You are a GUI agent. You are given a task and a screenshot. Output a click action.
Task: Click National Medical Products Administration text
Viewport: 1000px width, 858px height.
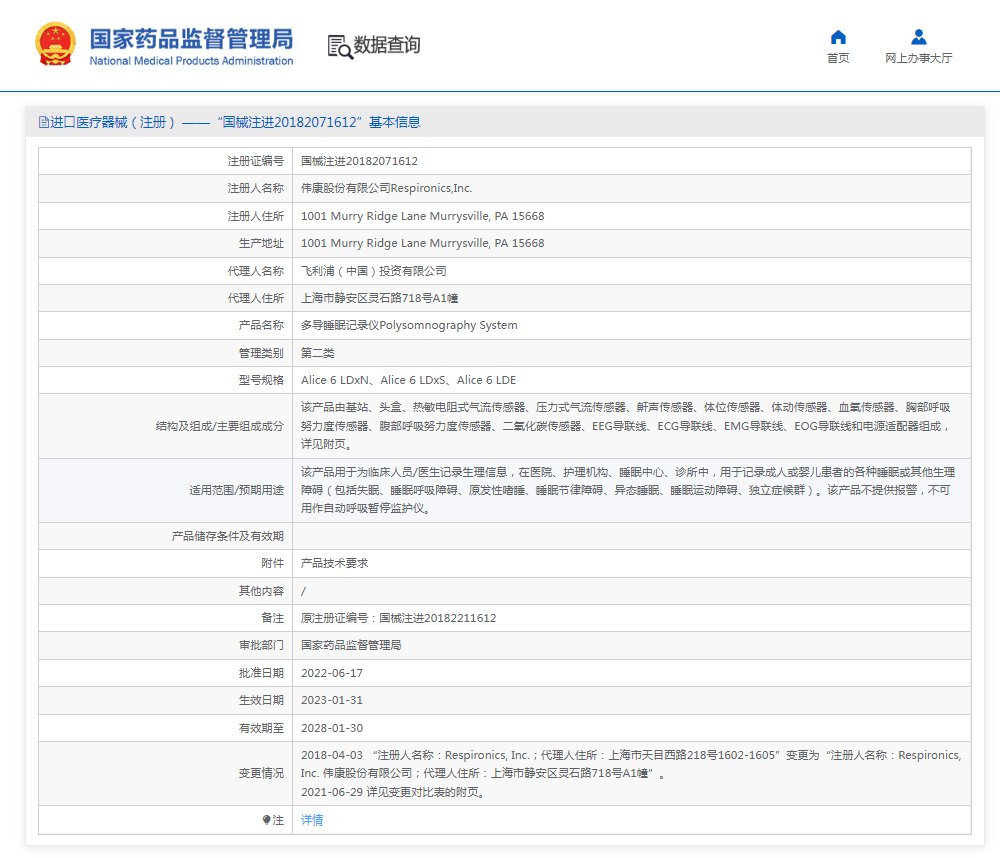pyautogui.click(x=191, y=61)
